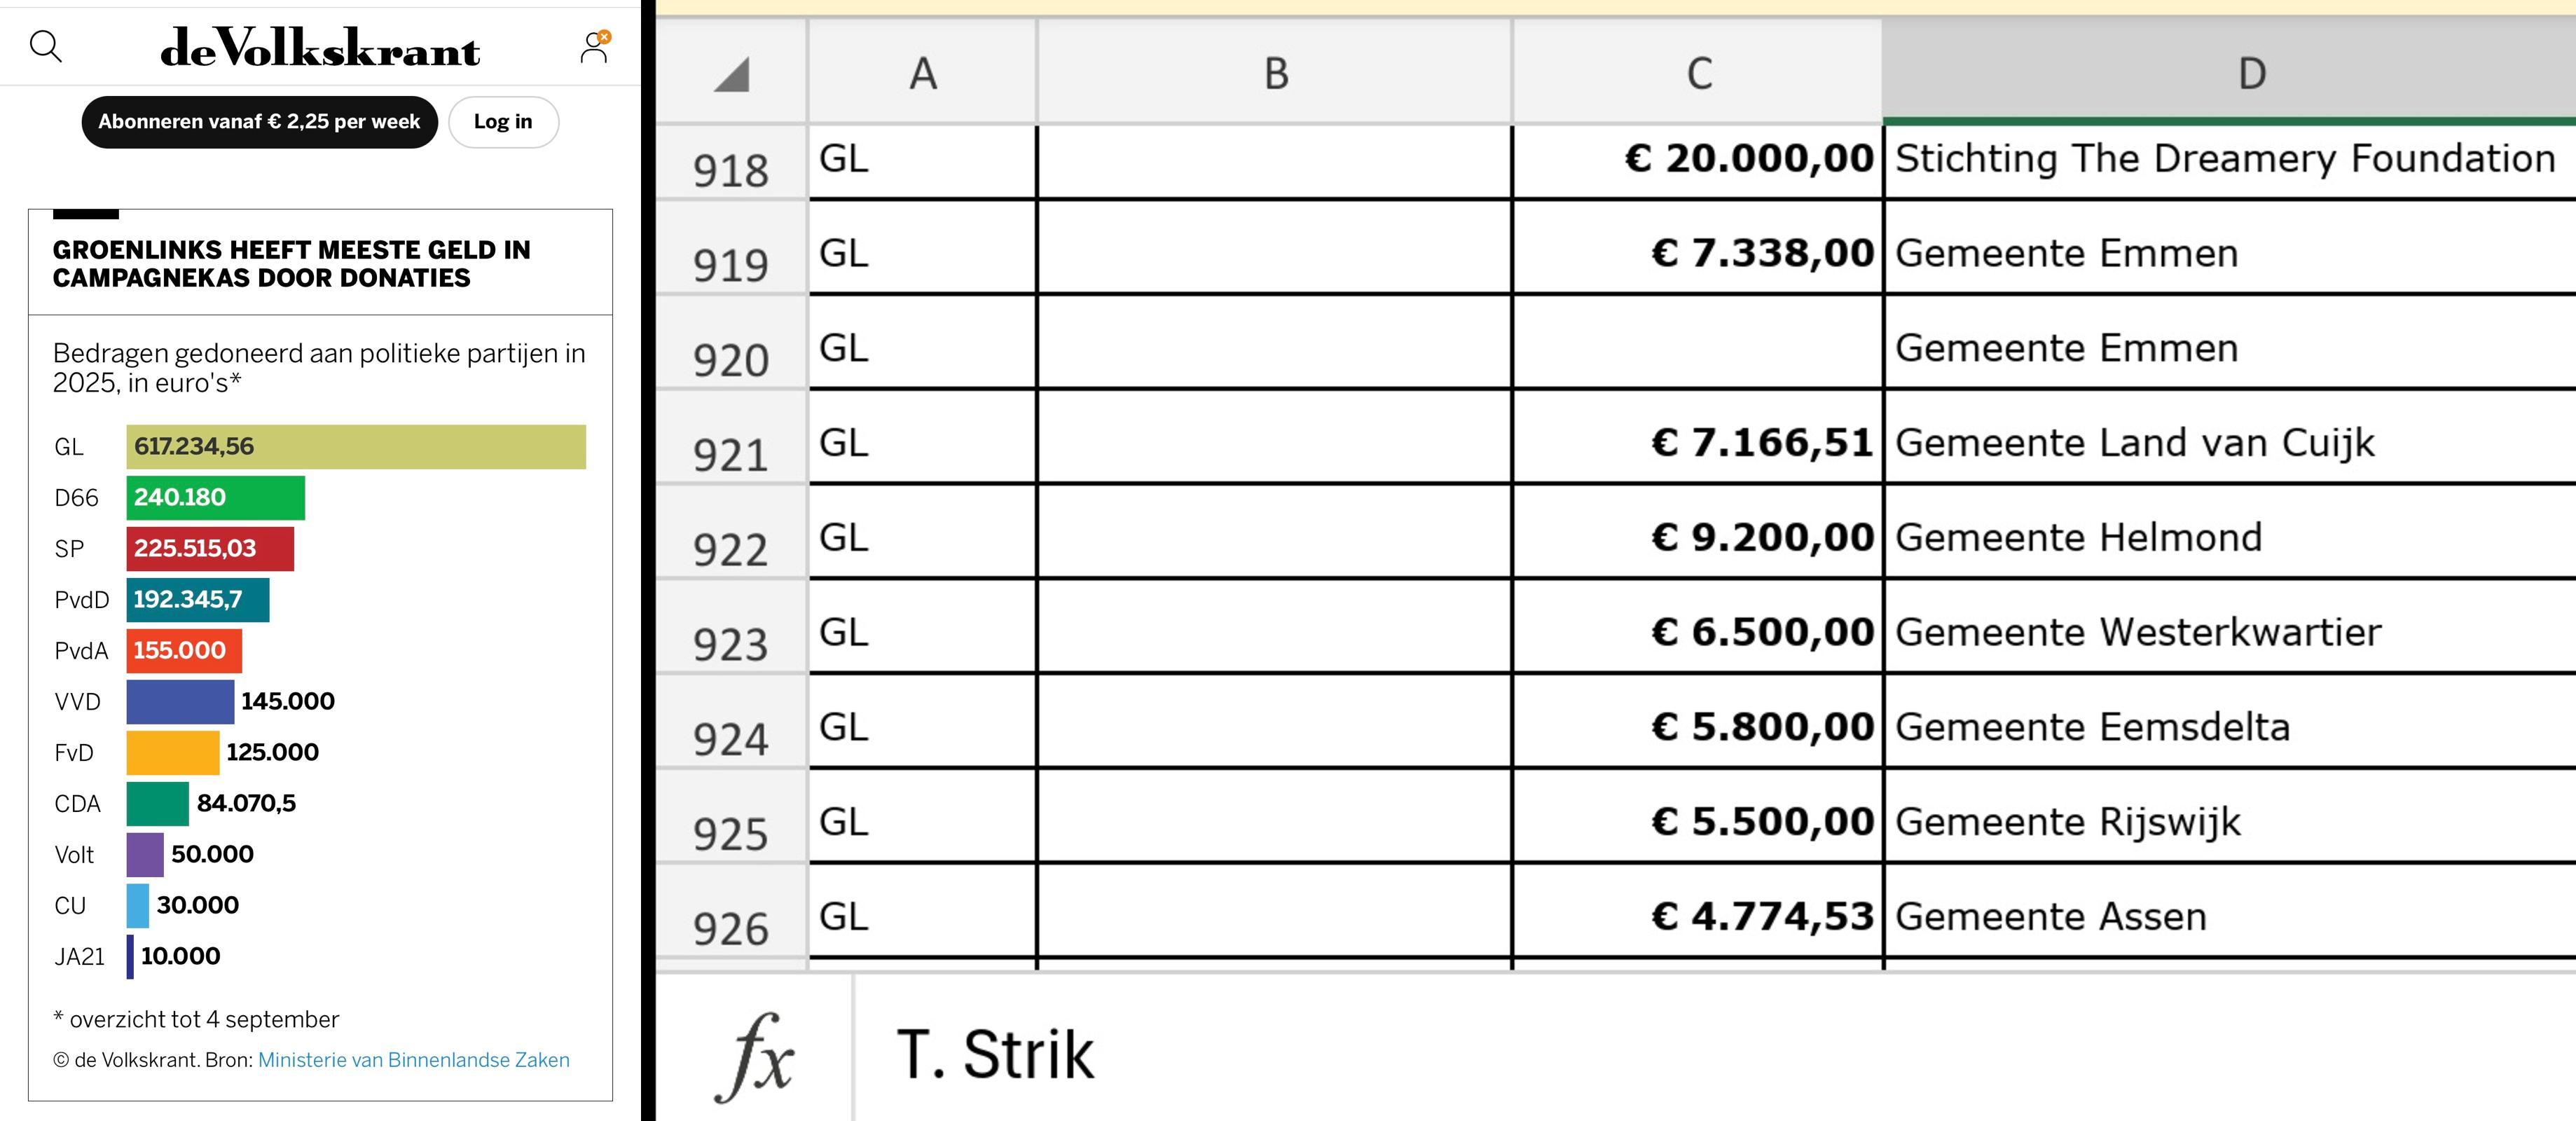2576x1121 pixels.
Task: Click the select-all triangle corner
Action: [732, 74]
